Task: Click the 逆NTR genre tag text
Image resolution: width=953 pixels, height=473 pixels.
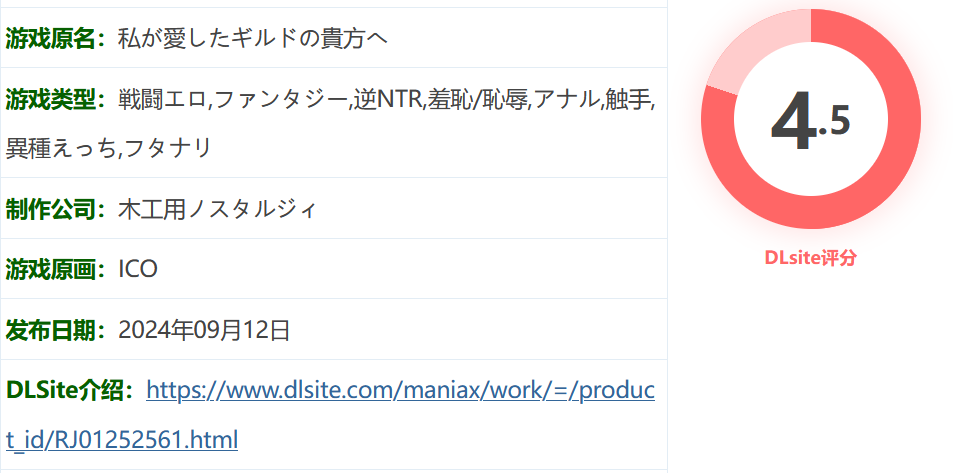Action: (388, 100)
